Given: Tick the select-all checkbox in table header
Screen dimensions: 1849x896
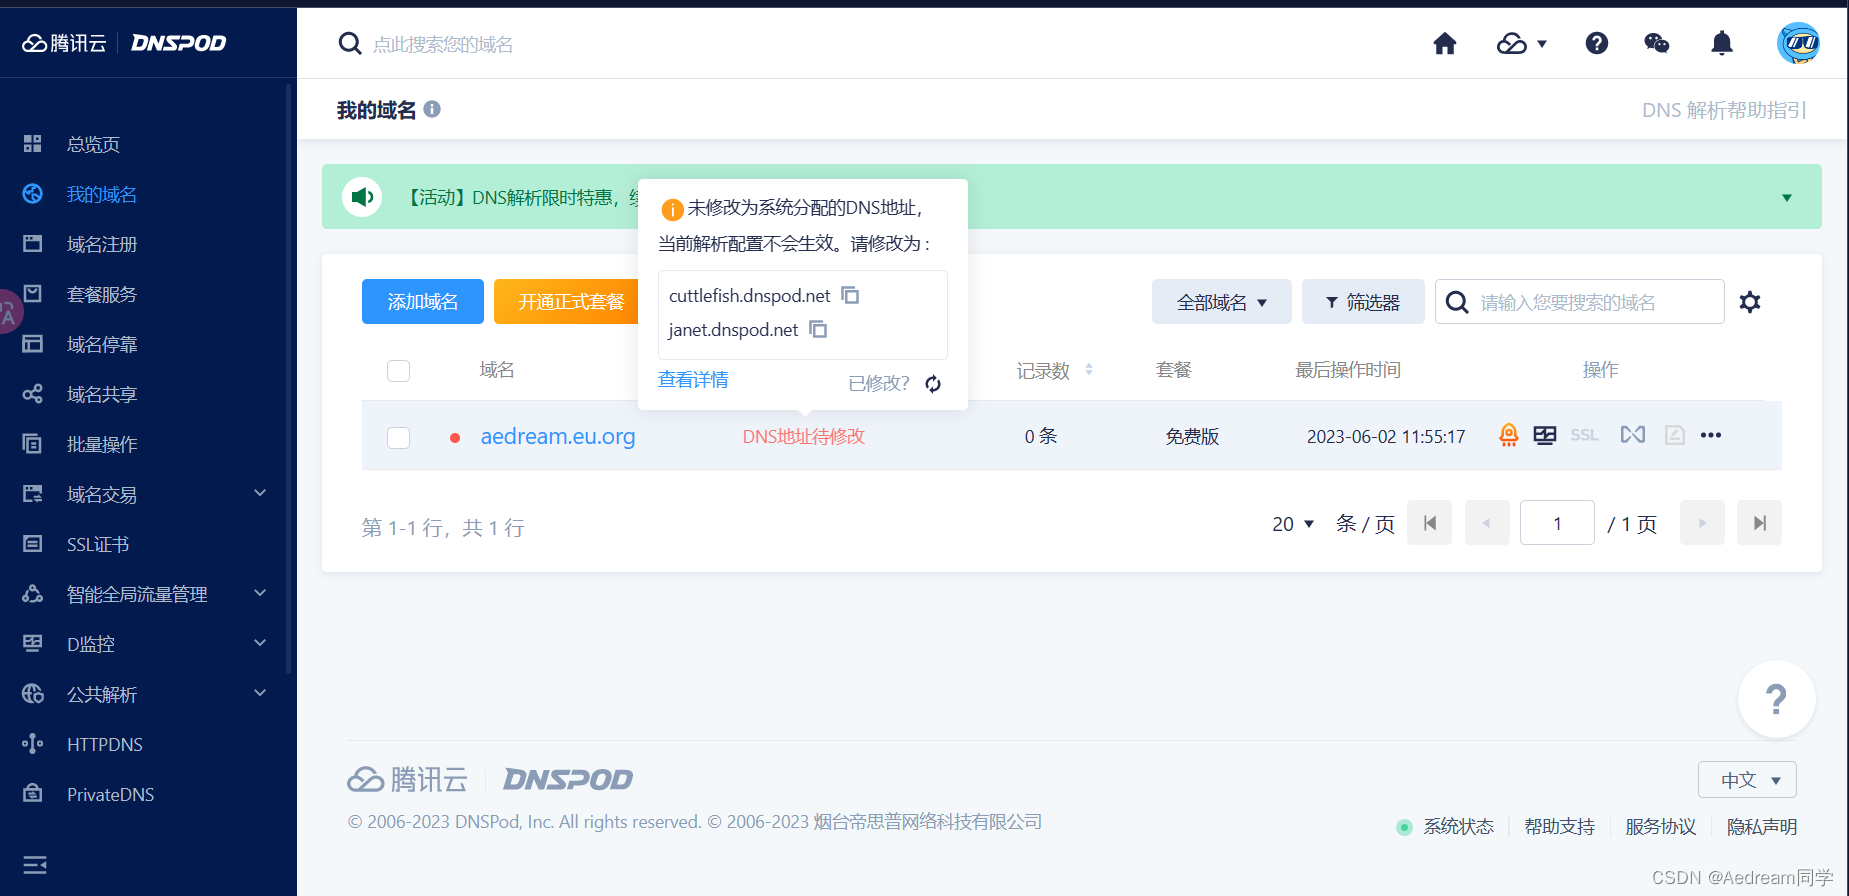Looking at the screenshot, I should coord(398,371).
